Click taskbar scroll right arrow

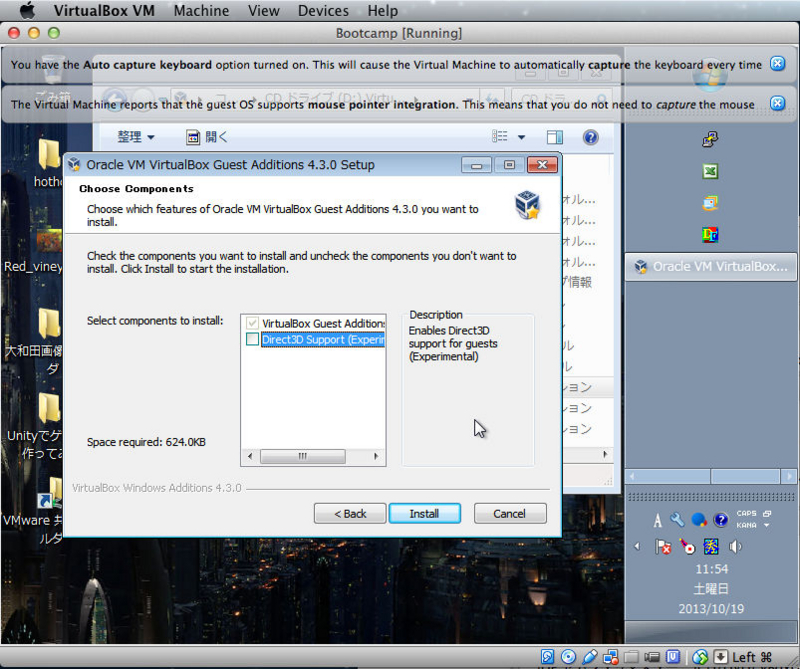[788, 477]
